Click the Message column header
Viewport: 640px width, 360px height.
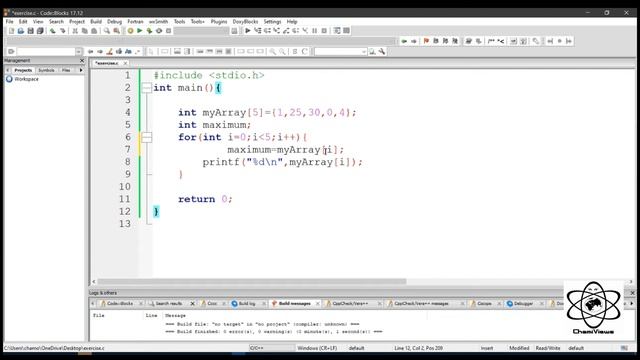click(x=175, y=316)
